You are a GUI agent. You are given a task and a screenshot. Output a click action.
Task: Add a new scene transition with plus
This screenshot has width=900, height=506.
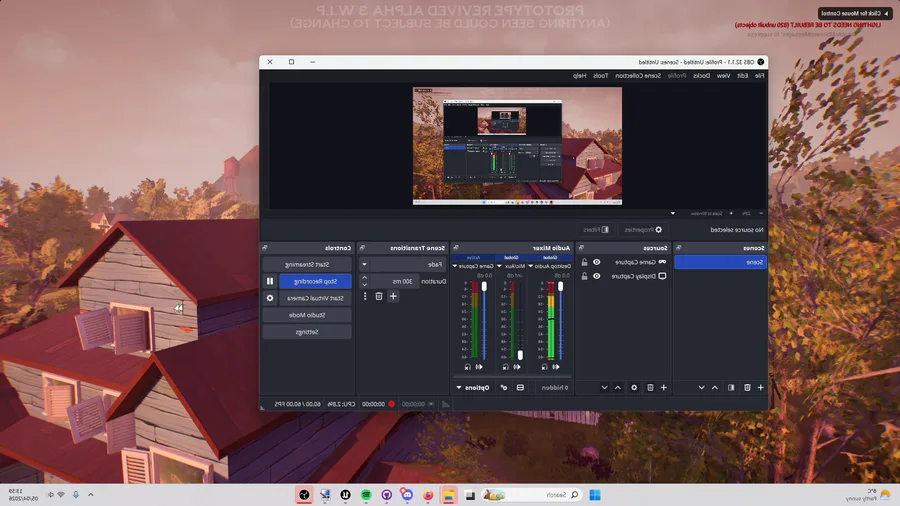click(x=393, y=296)
